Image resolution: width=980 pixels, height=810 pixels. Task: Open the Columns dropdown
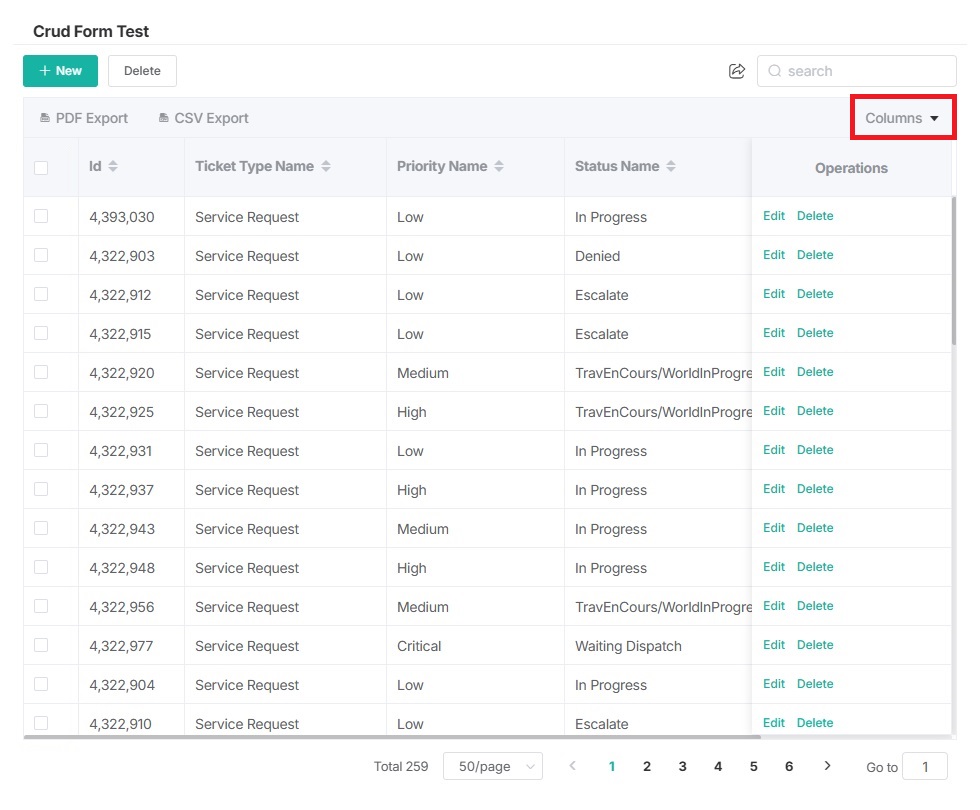(x=902, y=118)
